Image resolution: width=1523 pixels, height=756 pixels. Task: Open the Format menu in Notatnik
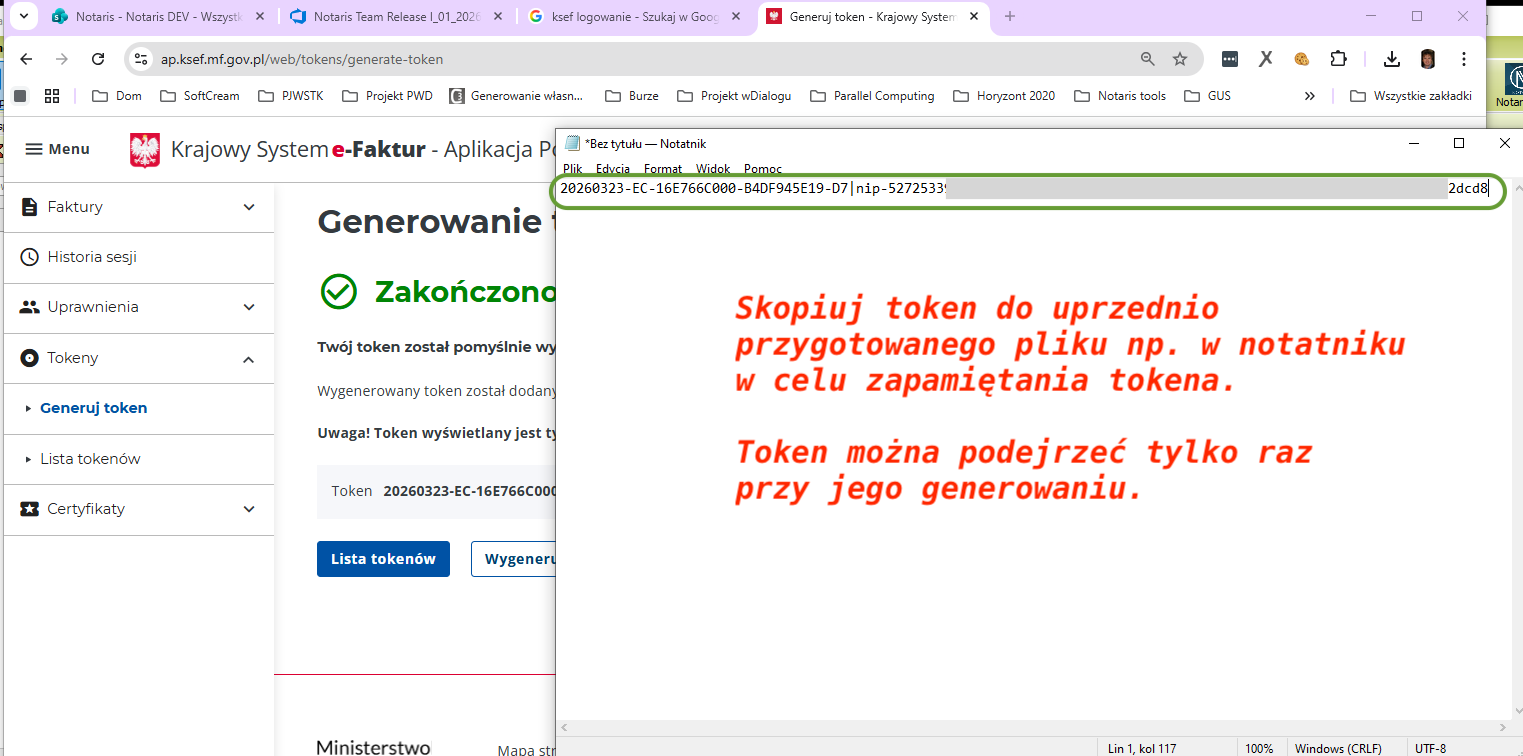[663, 169]
